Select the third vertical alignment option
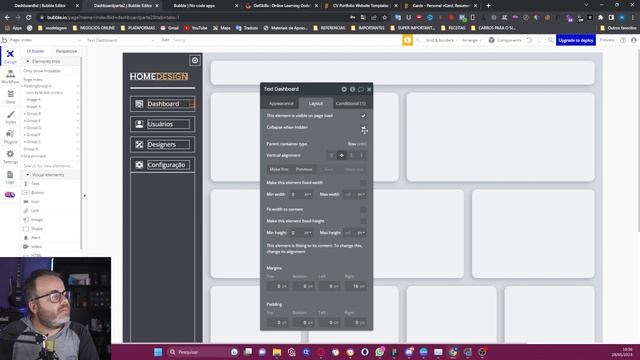This screenshot has height=360, width=640. click(x=351, y=156)
